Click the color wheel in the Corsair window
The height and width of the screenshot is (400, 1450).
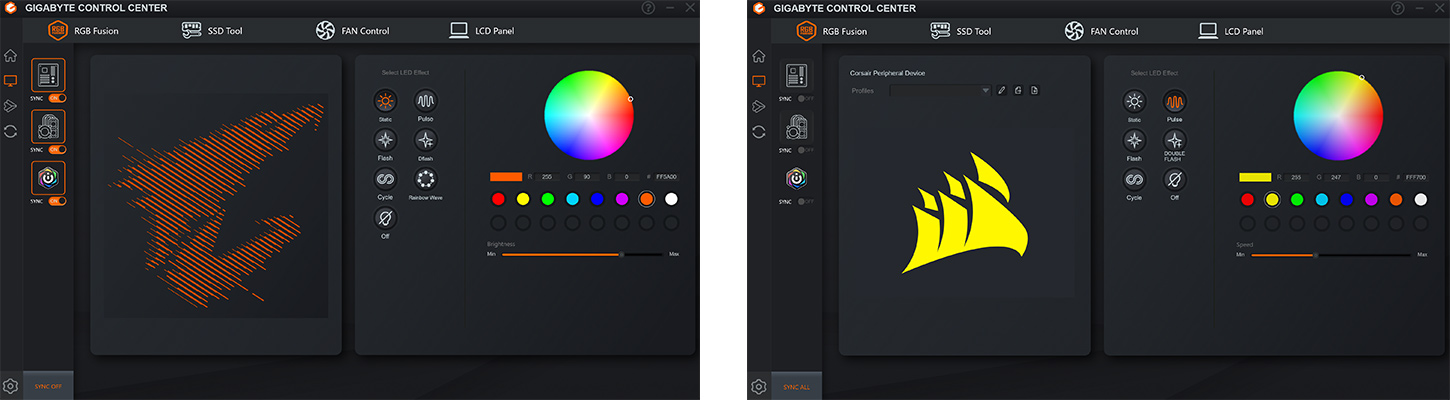click(x=1337, y=115)
